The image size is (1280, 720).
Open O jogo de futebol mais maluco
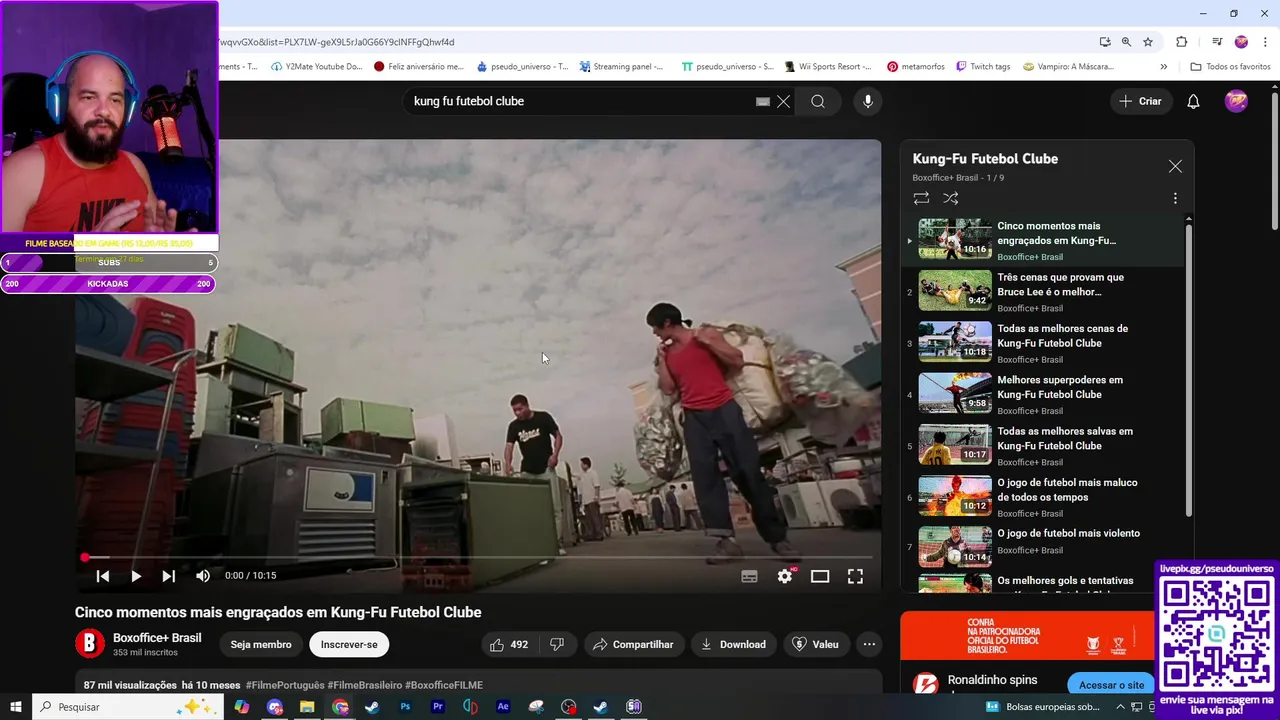[x=1043, y=496]
